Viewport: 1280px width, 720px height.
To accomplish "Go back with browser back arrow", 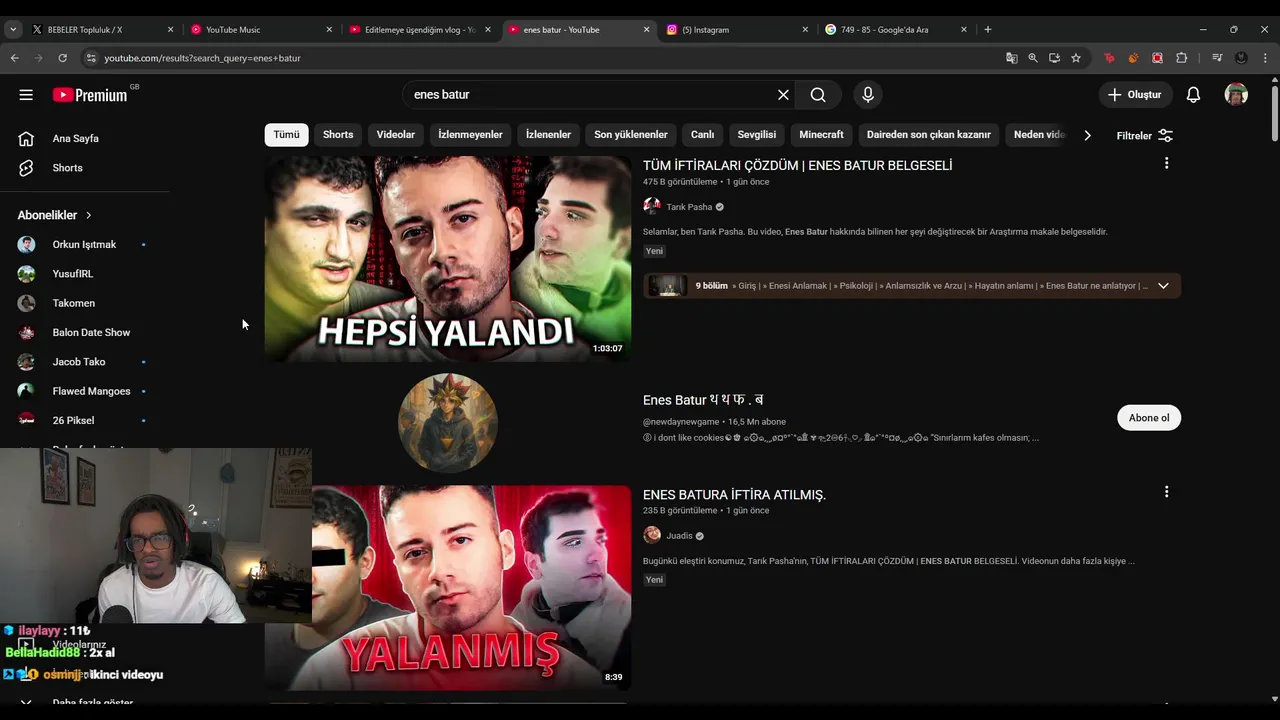I will [15, 58].
